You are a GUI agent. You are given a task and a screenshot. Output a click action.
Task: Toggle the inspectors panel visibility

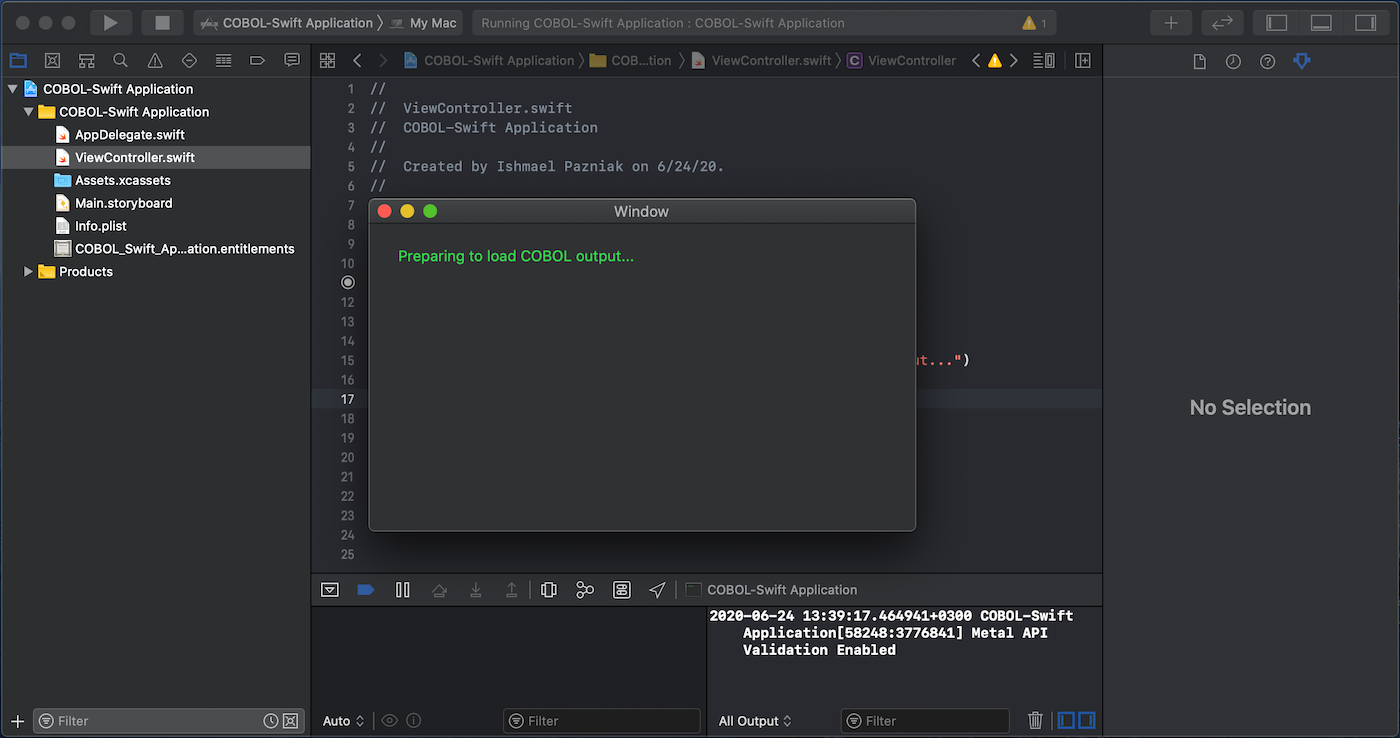coord(1366,22)
